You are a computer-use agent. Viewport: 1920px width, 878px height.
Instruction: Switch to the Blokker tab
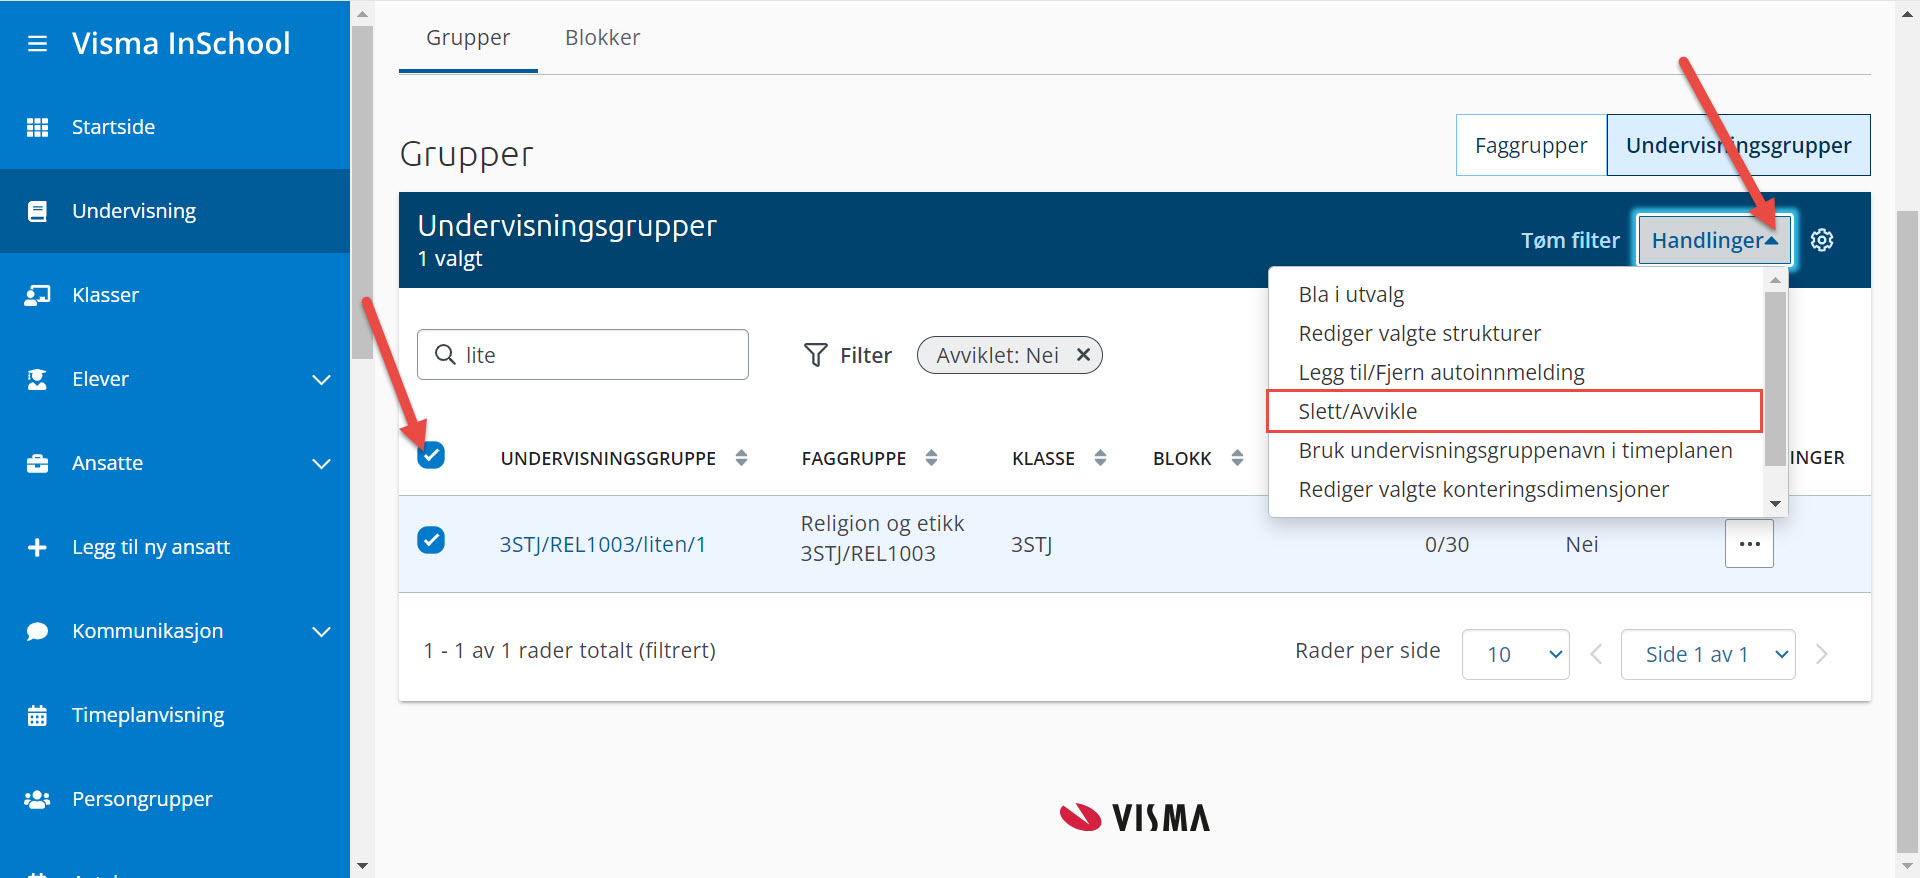602,38
